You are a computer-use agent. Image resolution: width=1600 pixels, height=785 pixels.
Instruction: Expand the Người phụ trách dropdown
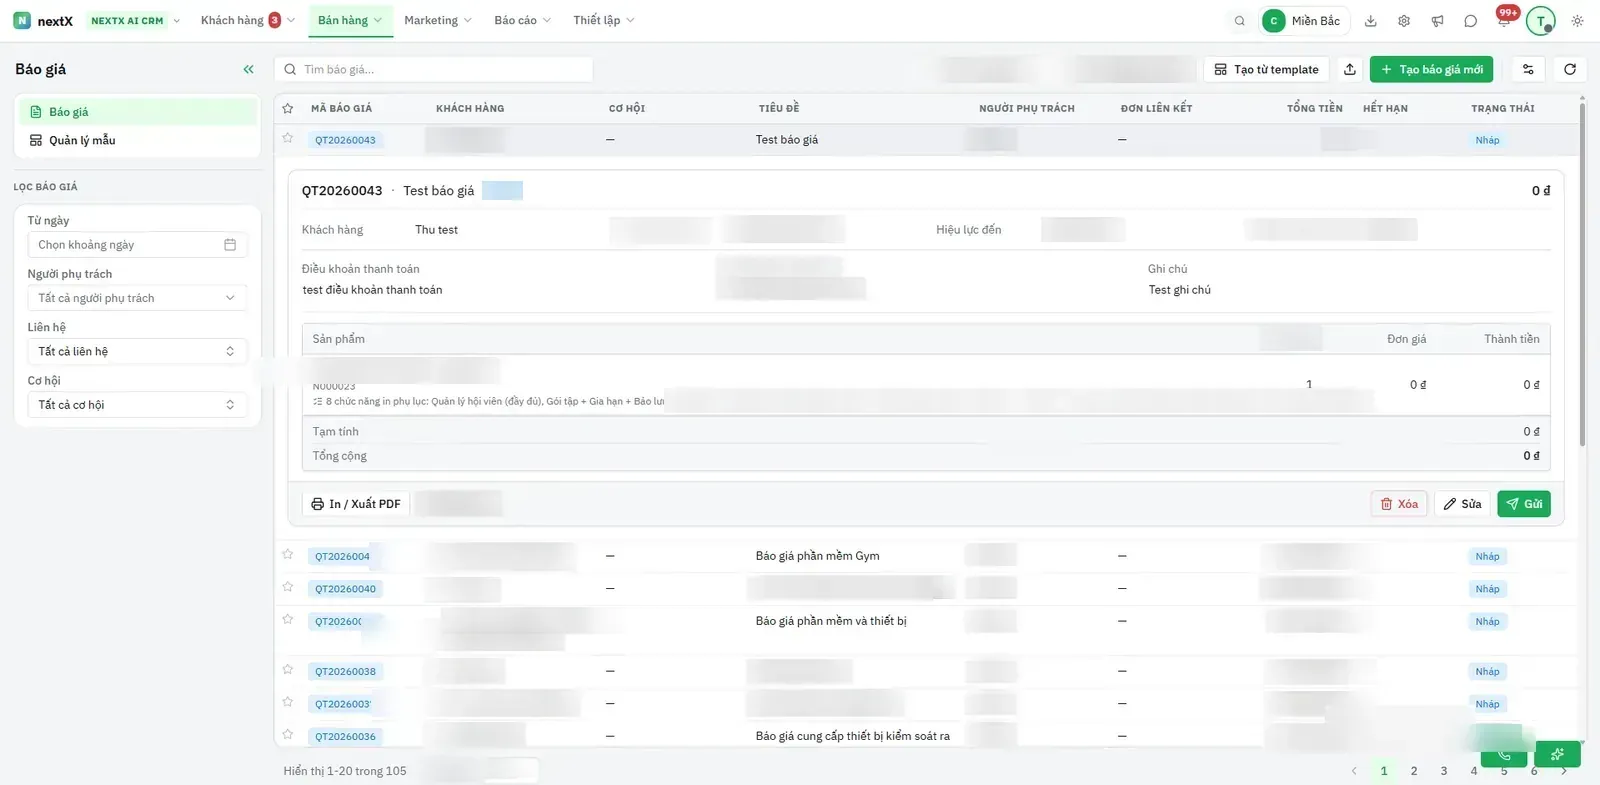[137, 298]
